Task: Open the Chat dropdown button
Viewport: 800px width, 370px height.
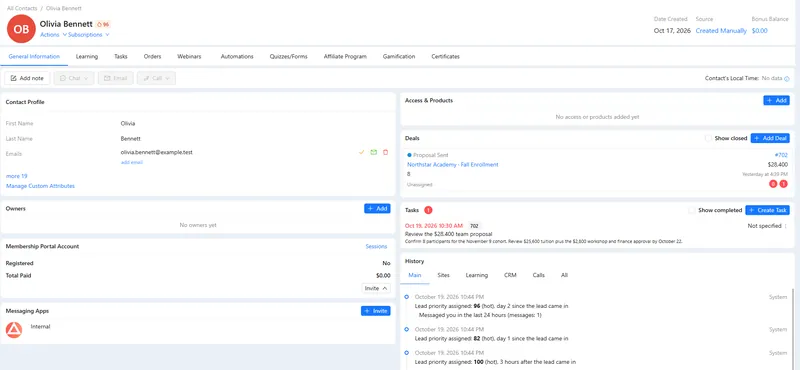Action: (74, 78)
